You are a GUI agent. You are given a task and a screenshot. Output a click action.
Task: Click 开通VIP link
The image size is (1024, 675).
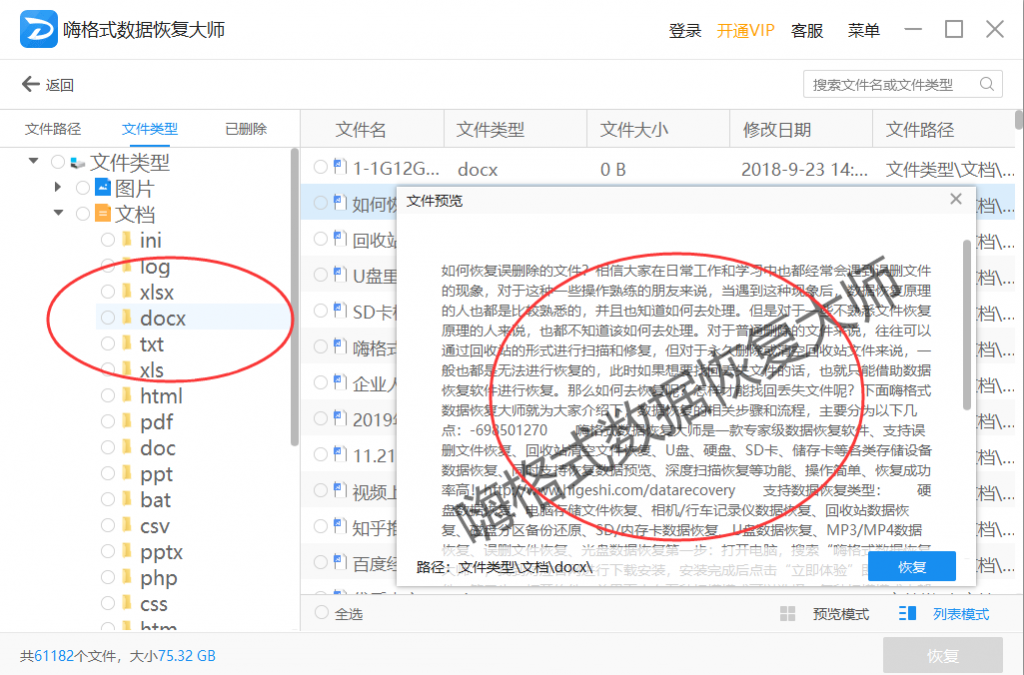(x=746, y=31)
